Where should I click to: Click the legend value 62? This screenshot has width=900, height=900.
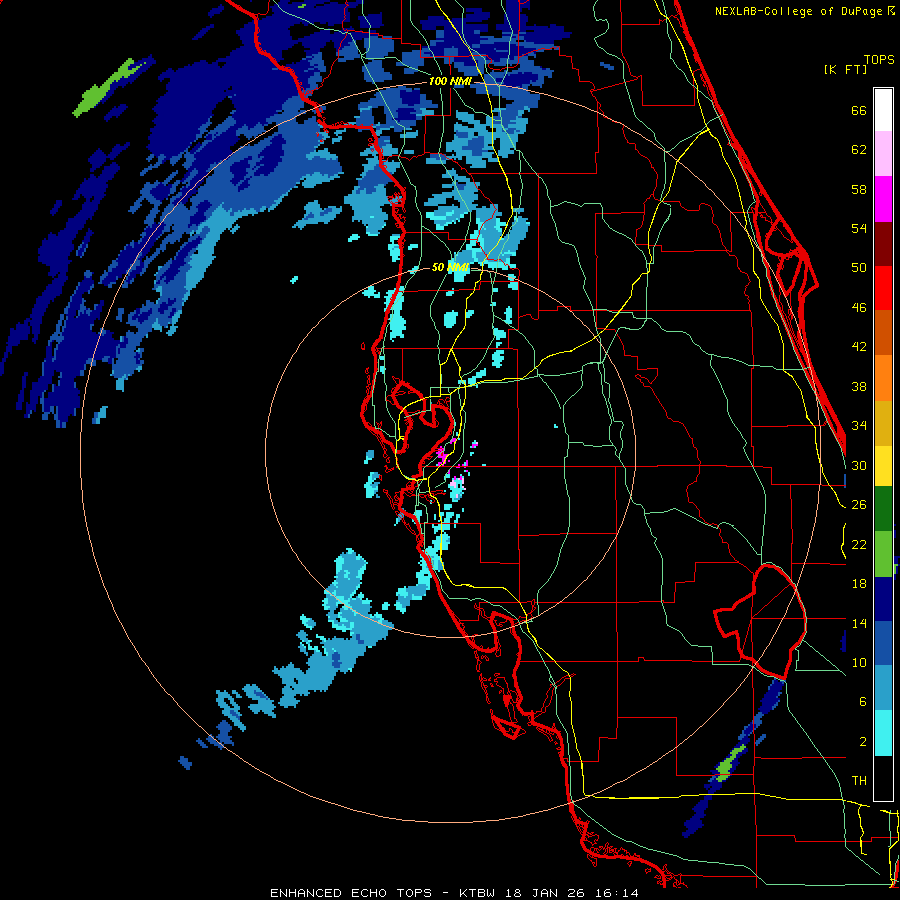pos(859,150)
